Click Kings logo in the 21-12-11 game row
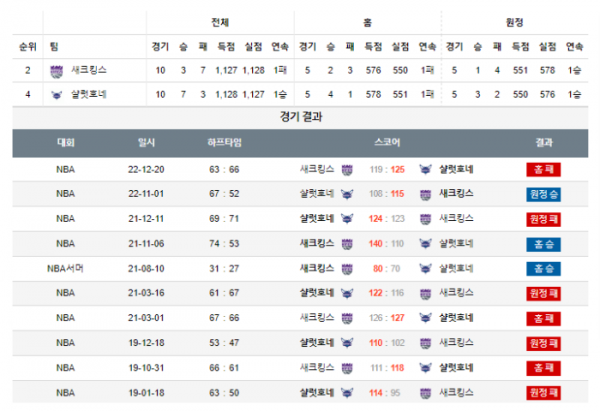Screen dimensions: 600x411 click(426, 220)
